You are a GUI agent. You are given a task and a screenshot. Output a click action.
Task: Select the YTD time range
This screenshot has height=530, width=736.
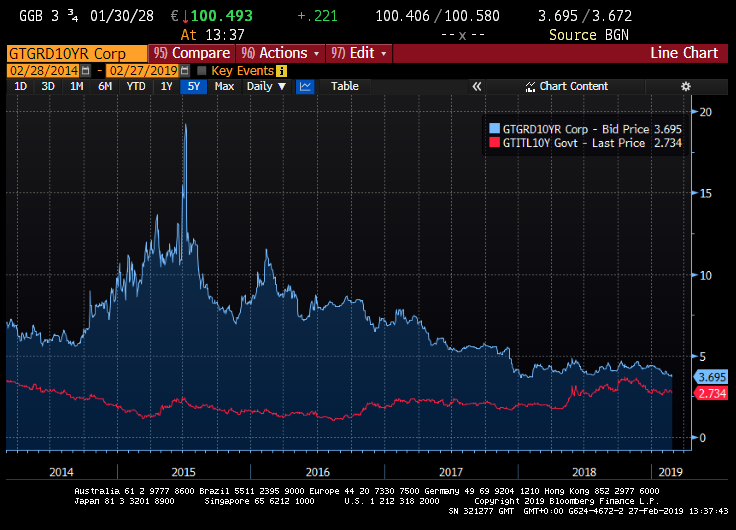click(136, 86)
